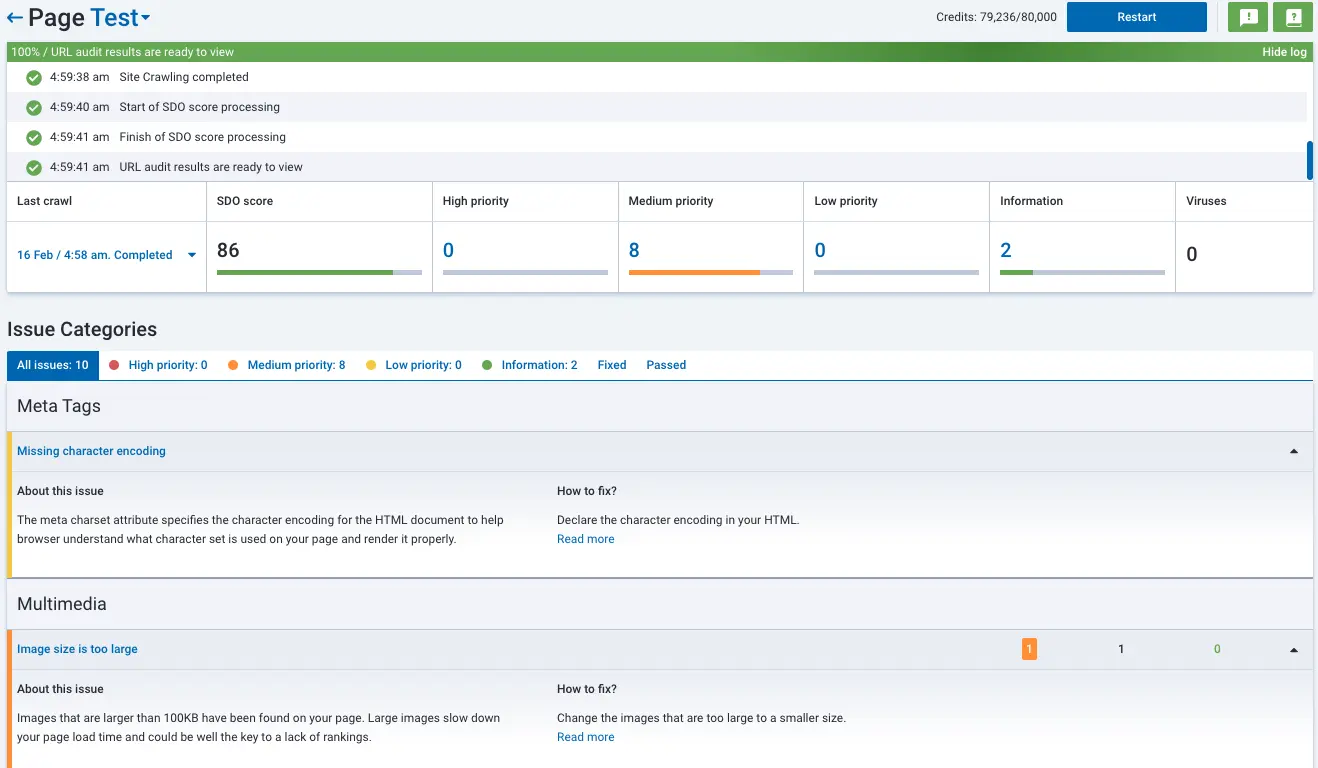Screen dimensions: 1318x768
Task: Open the Last crawl date dropdown
Action: [x=190, y=255]
